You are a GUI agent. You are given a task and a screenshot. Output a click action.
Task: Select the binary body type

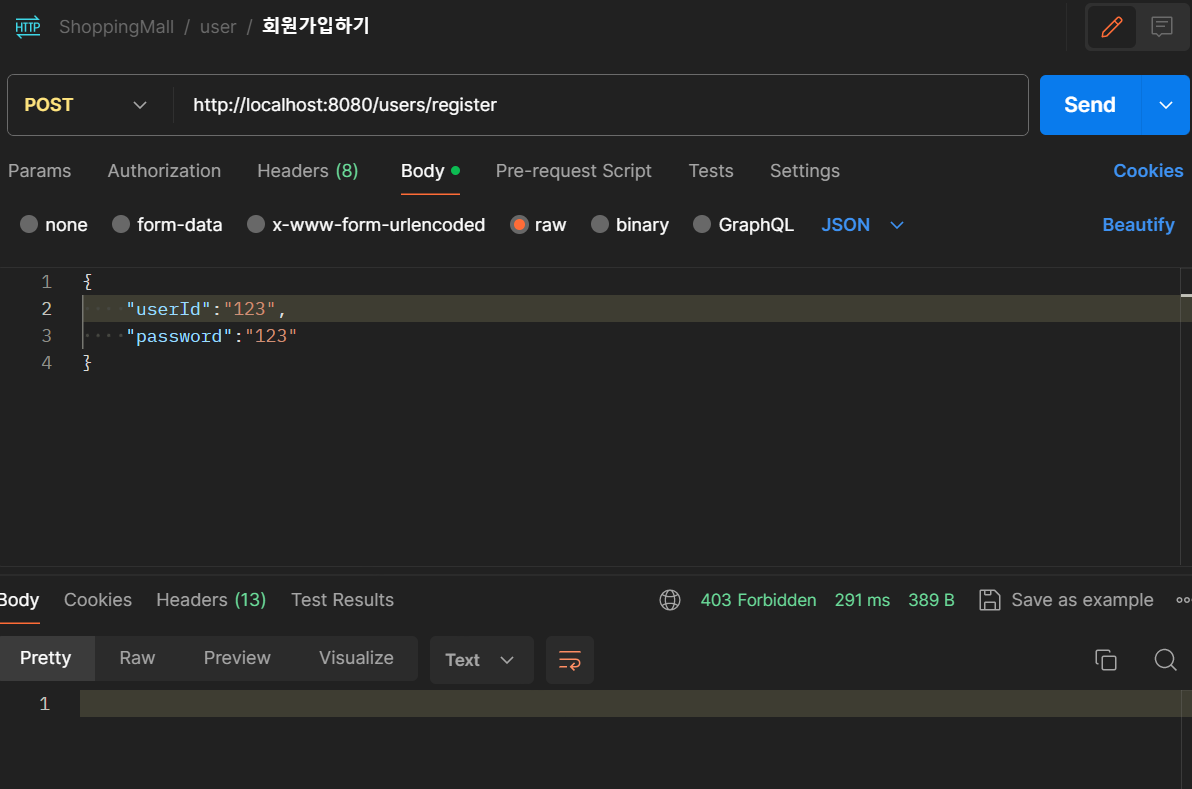tap(630, 224)
